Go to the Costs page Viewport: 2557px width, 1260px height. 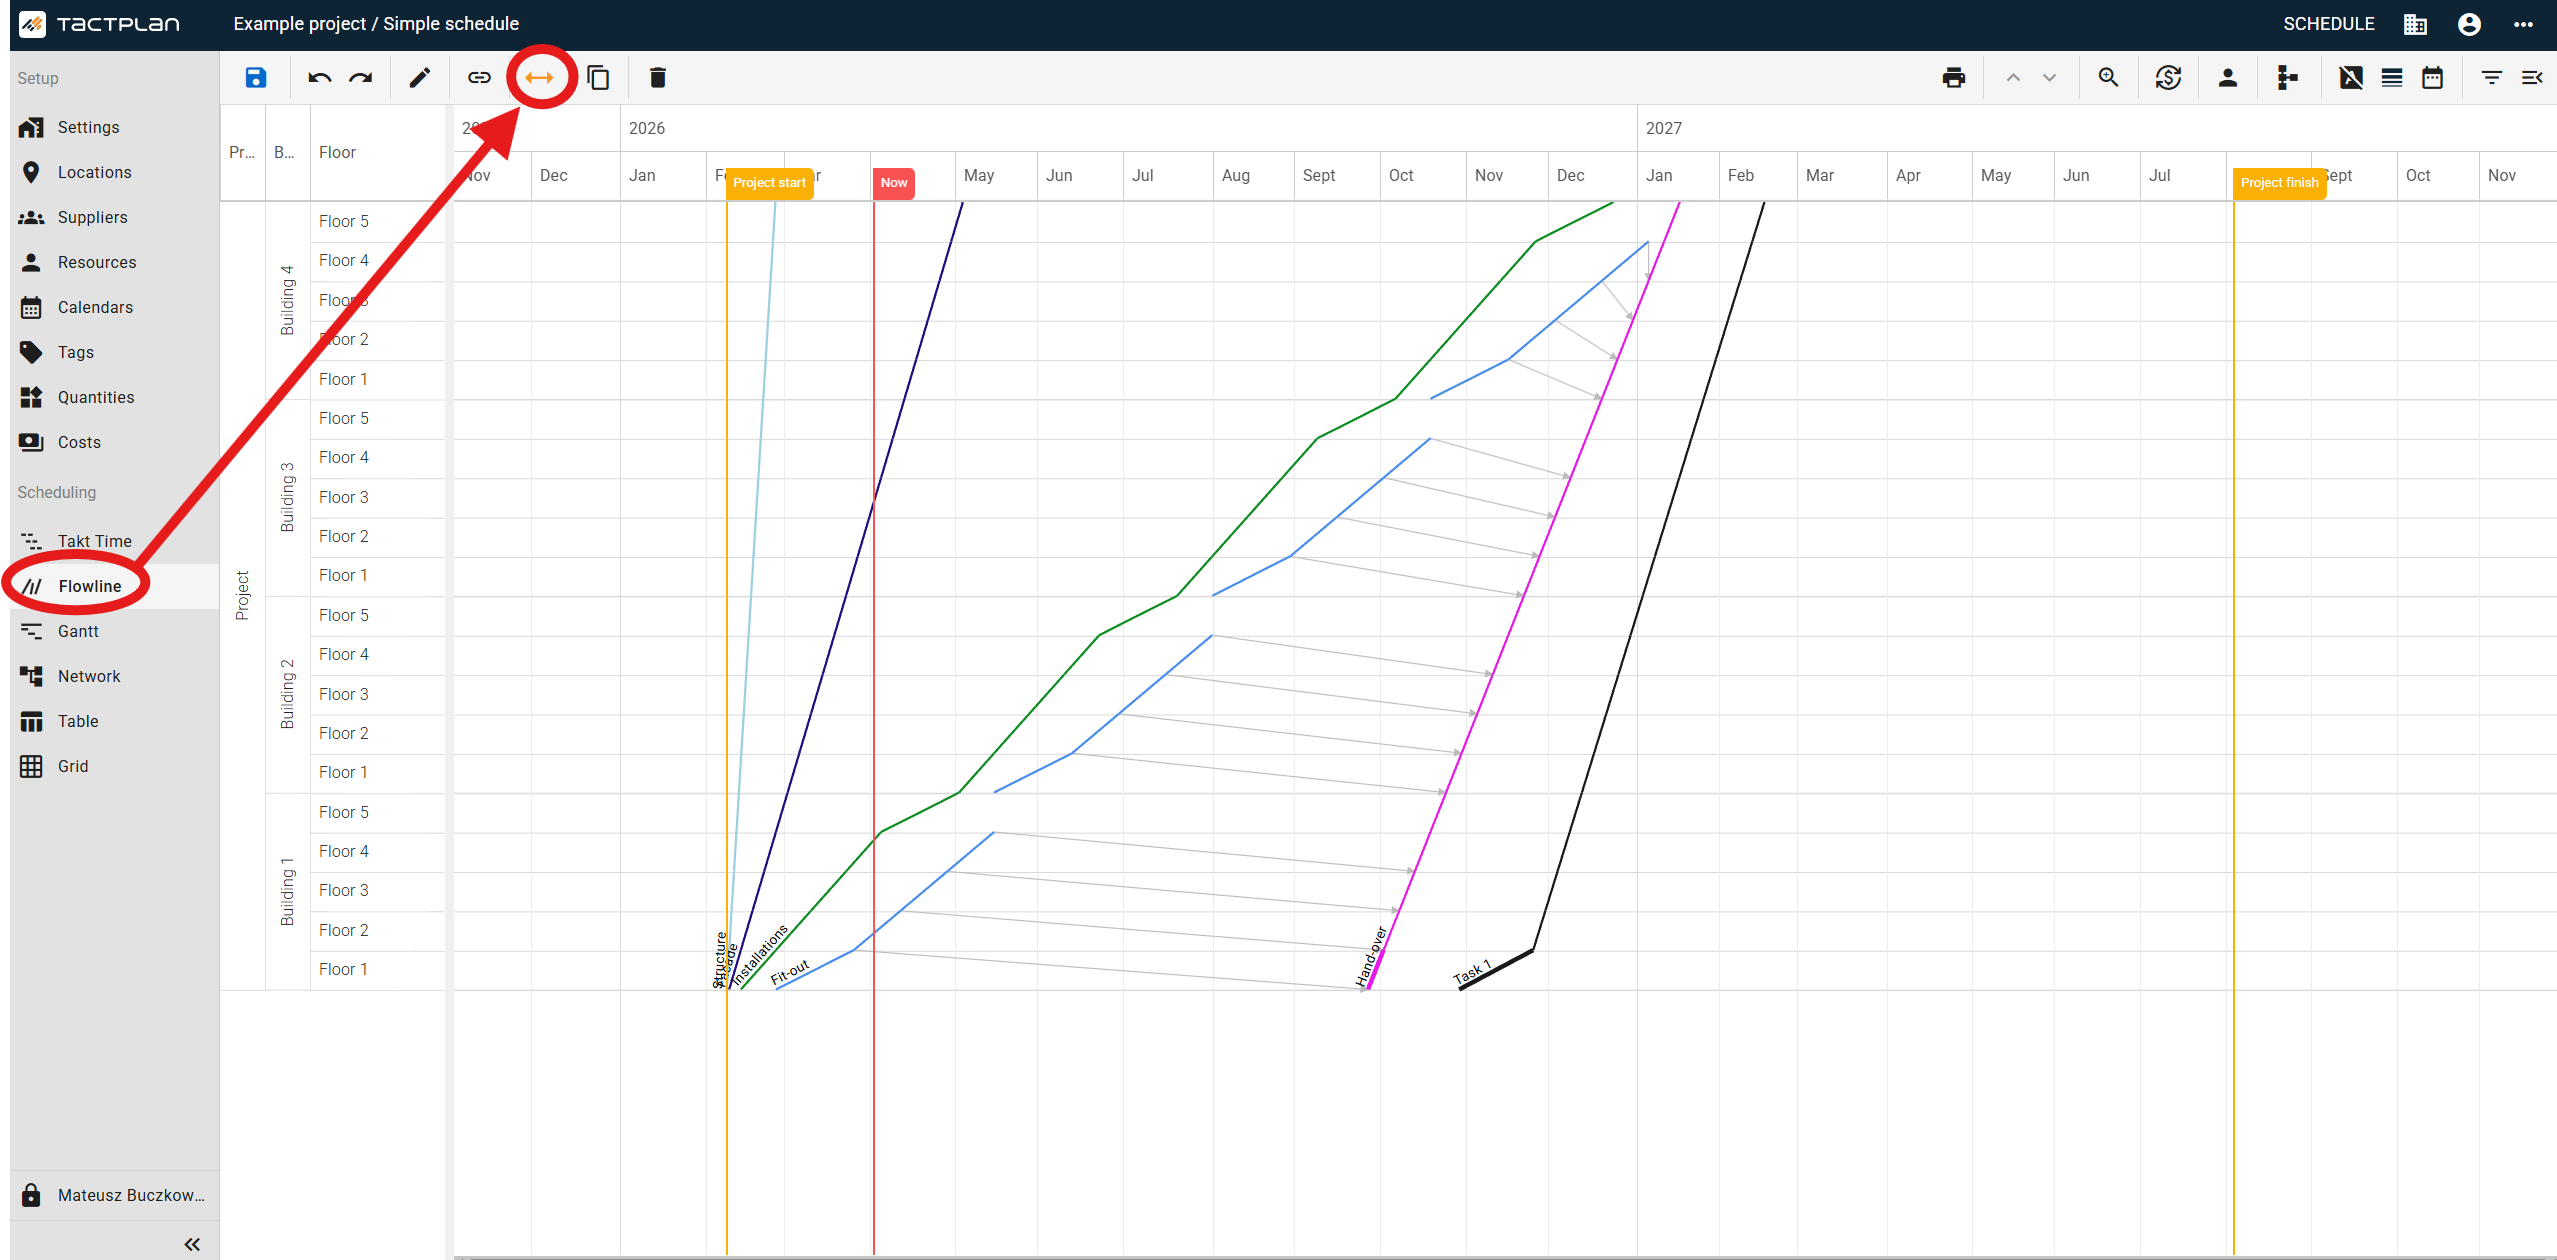(114, 442)
